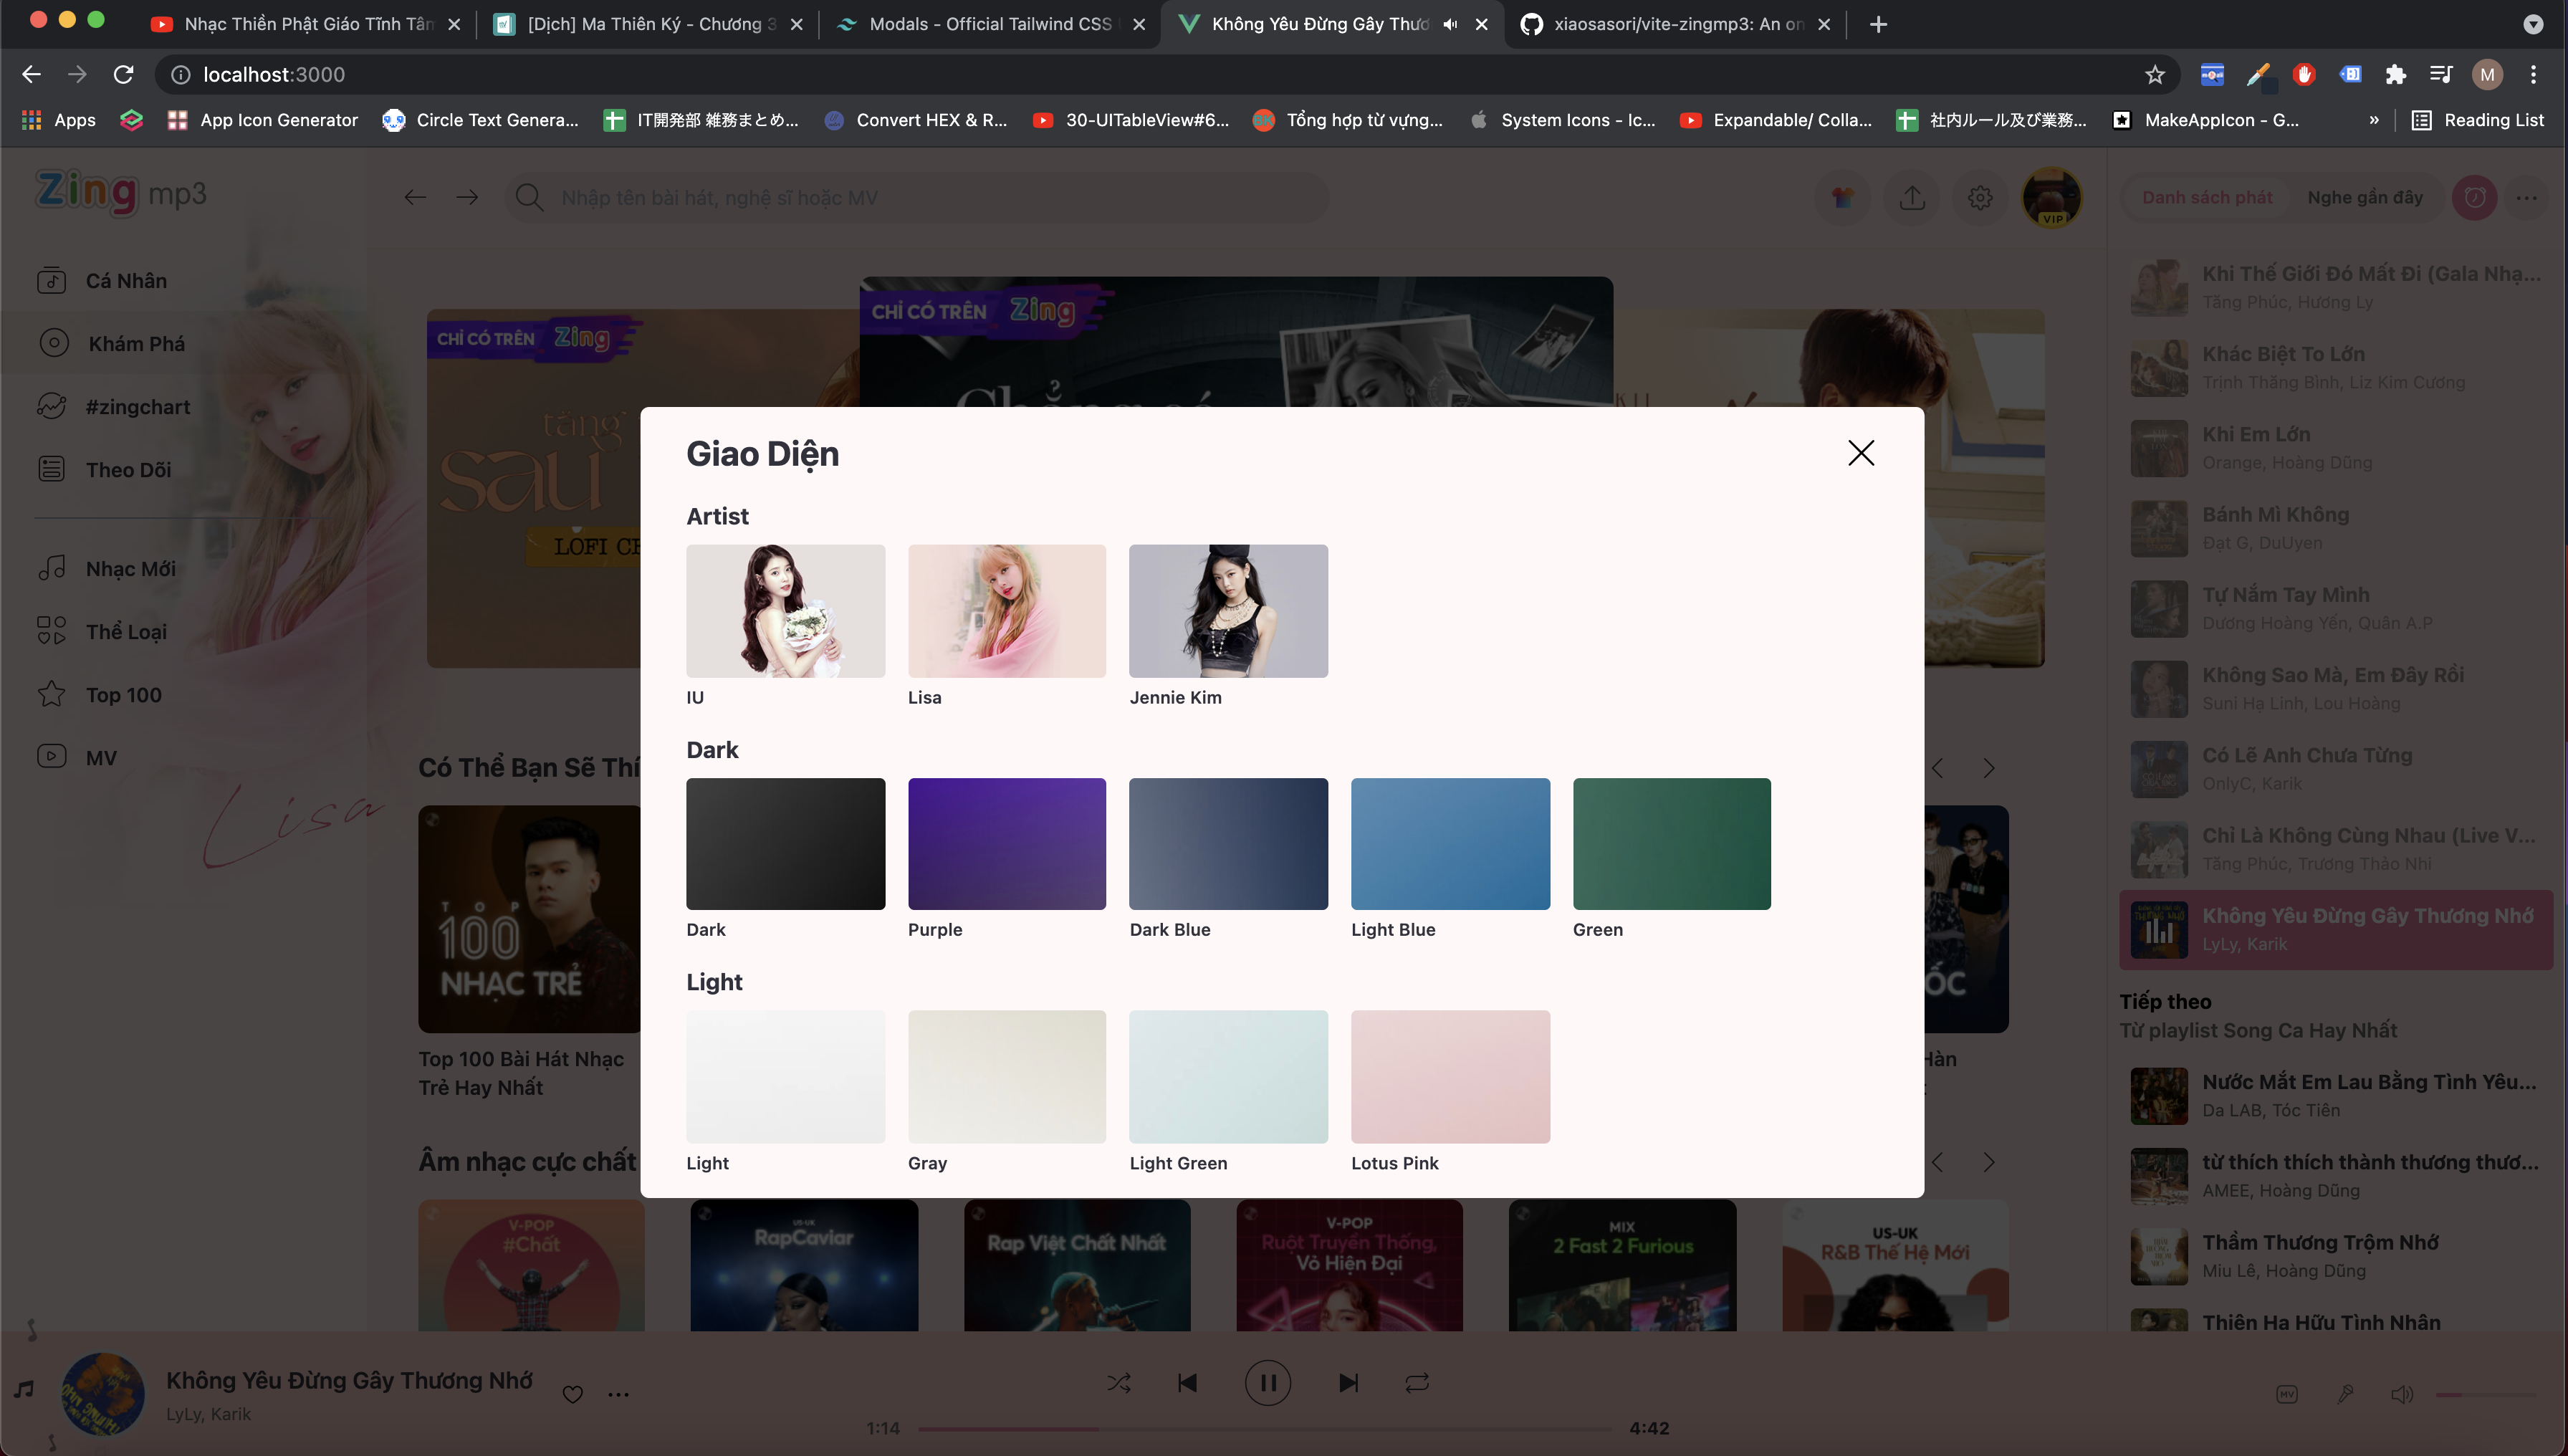Open the settings gear in header
The height and width of the screenshot is (1456, 2568).
pos(1979,197)
